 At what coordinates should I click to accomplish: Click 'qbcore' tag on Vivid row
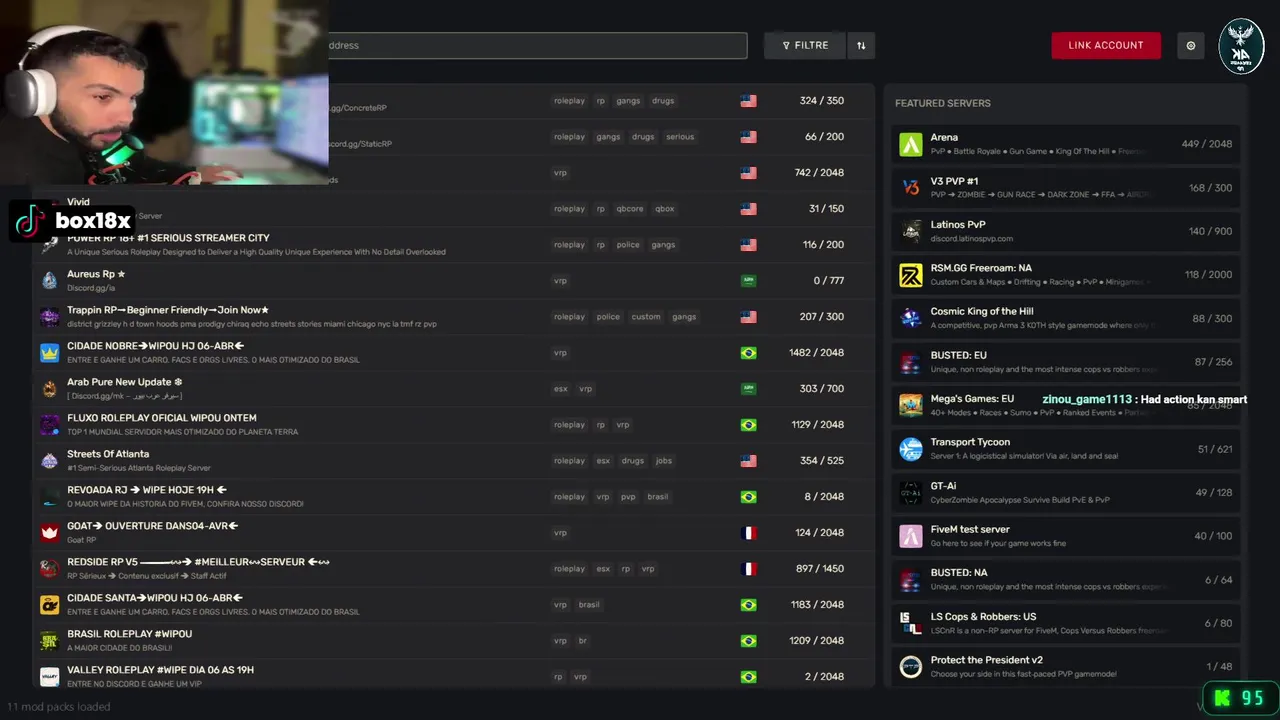[x=630, y=209]
